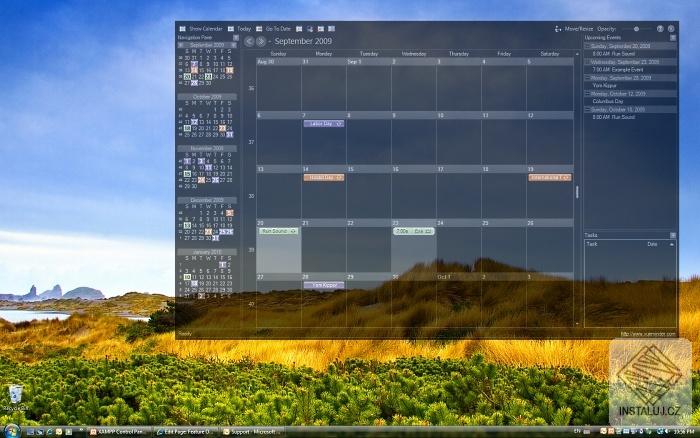Image resolution: width=700 pixels, height=438 pixels.
Task: Select week number 37 in month view
Action: [251, 142]
